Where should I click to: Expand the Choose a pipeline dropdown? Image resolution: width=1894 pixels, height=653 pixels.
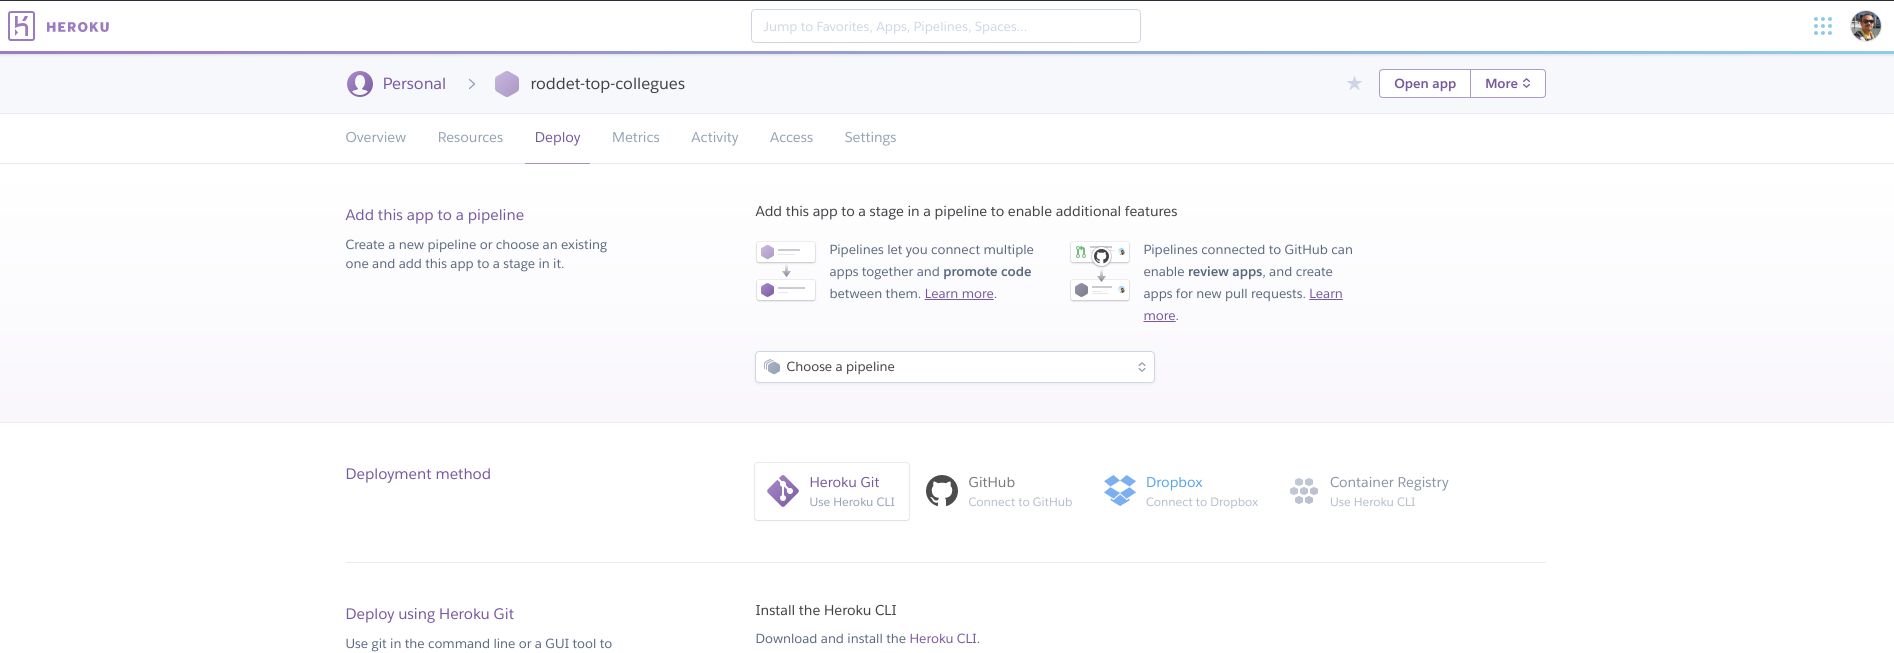click(x=954, y=367)
